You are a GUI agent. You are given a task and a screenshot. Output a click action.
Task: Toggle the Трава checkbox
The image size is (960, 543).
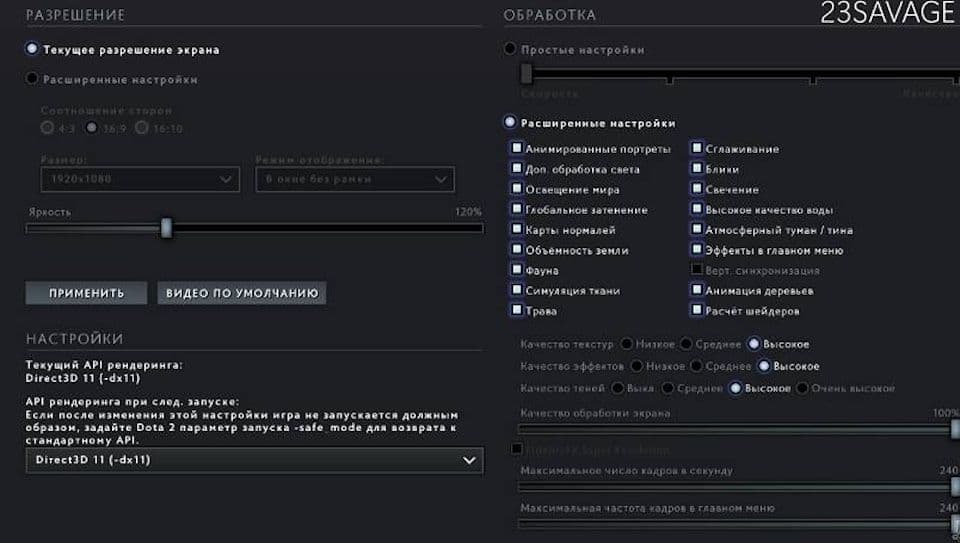517,310
